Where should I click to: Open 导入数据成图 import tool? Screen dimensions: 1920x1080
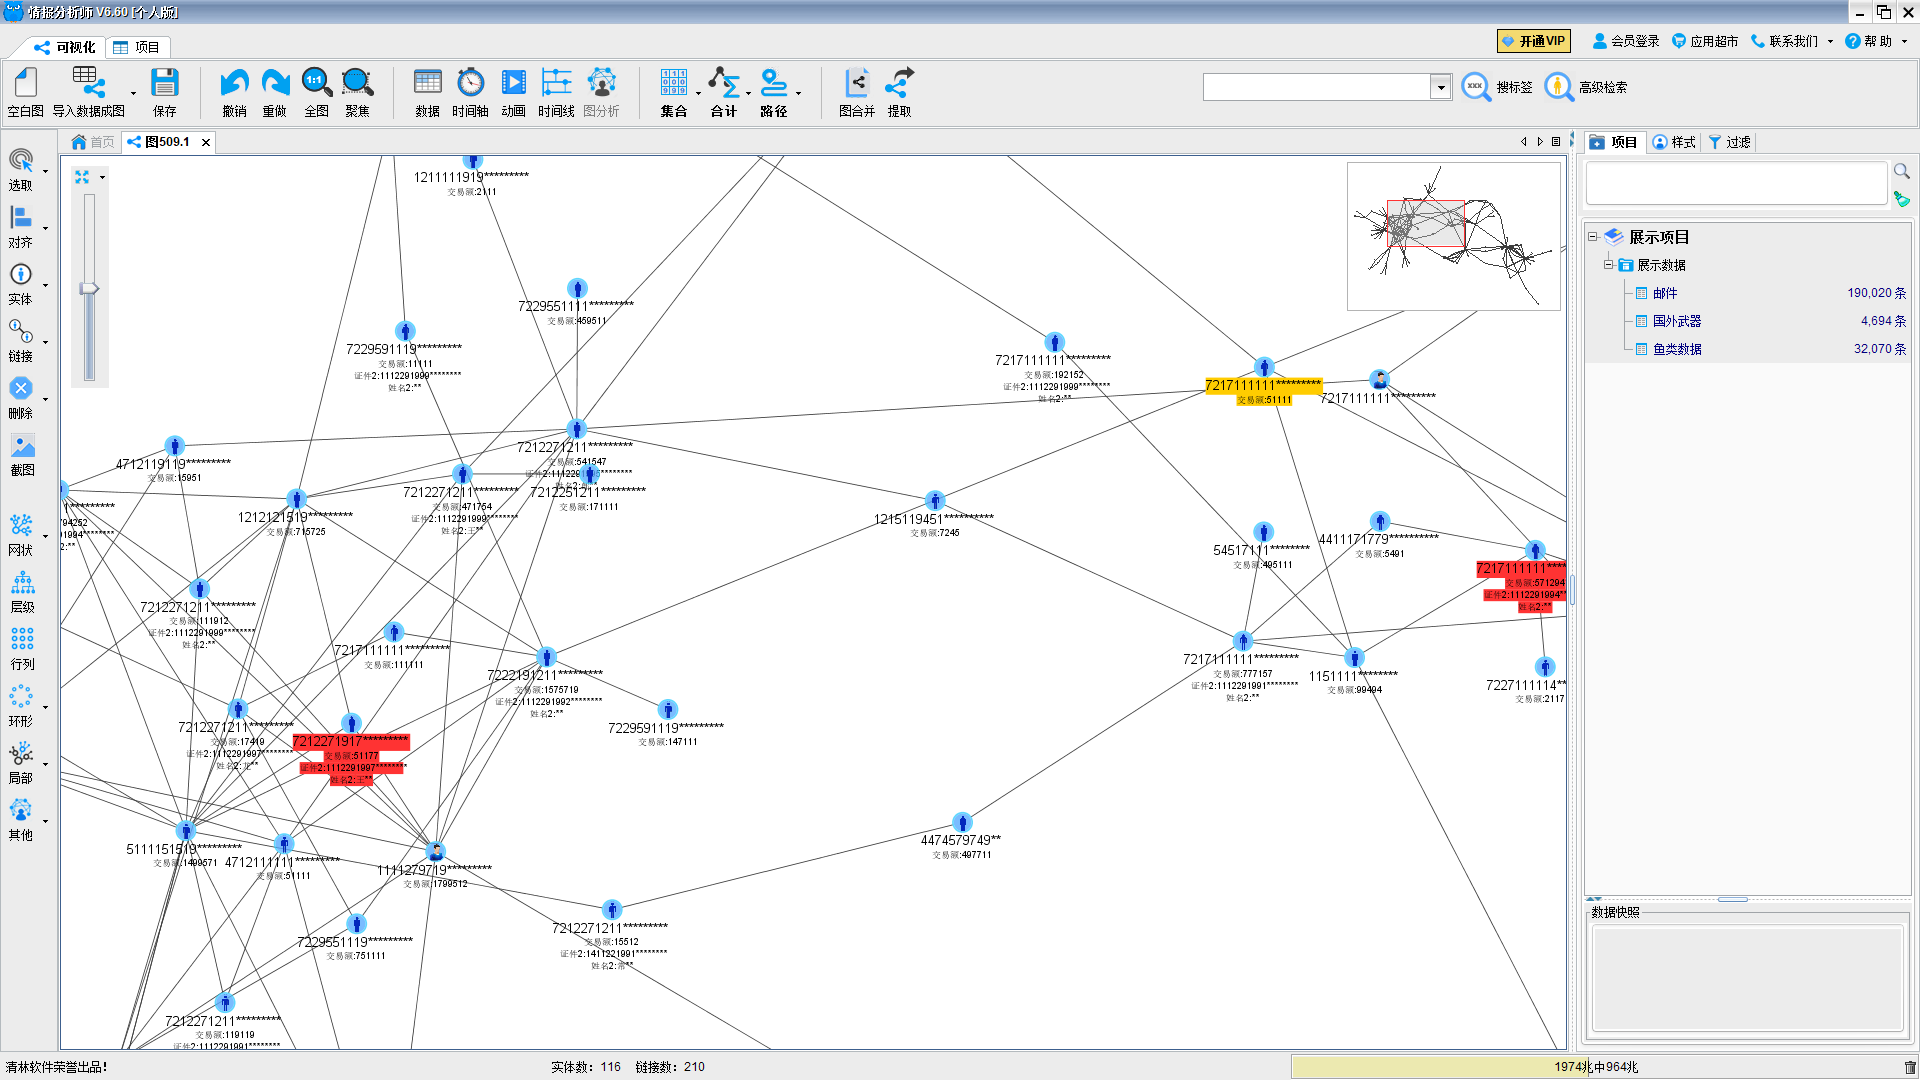[x=88, y=93]
